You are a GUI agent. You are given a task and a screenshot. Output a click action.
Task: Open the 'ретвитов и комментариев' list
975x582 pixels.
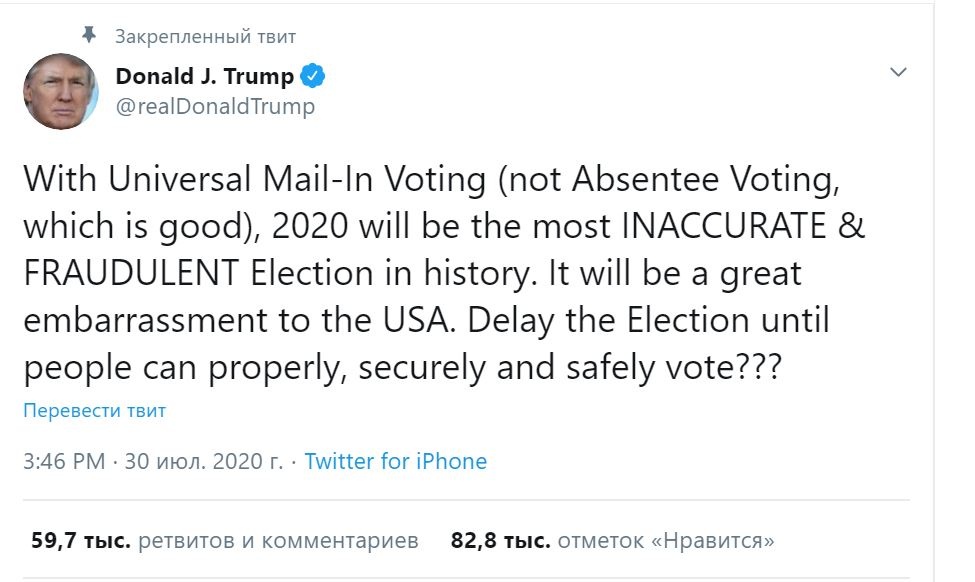point(278,541)
